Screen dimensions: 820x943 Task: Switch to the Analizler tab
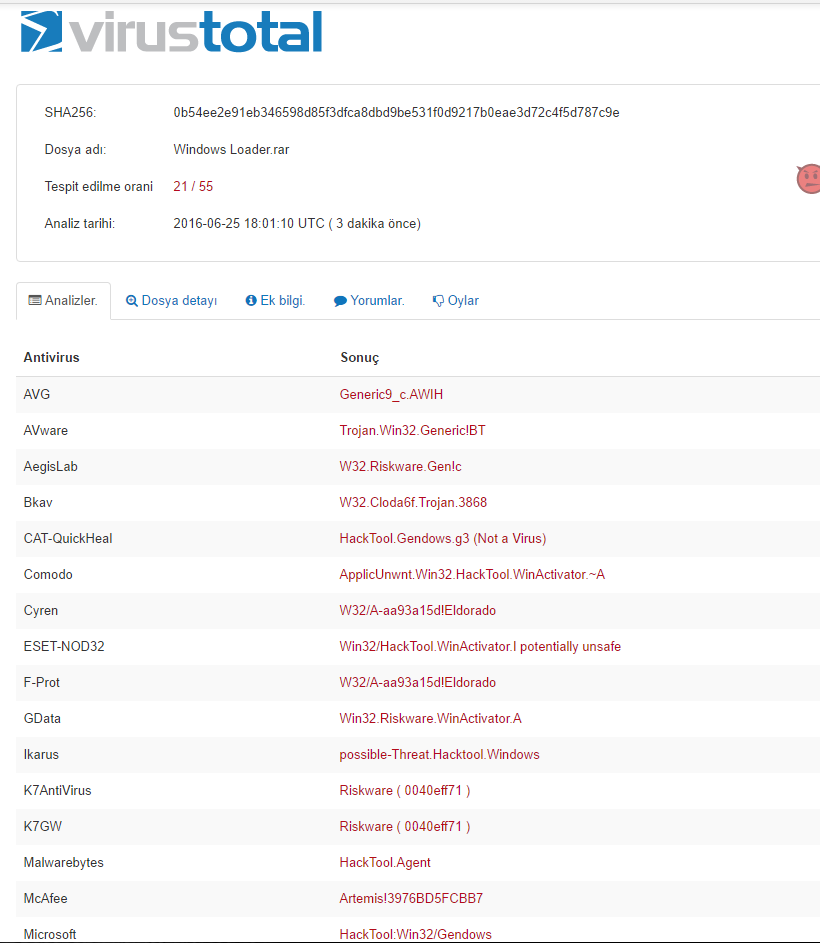click(x=63, y=301)
